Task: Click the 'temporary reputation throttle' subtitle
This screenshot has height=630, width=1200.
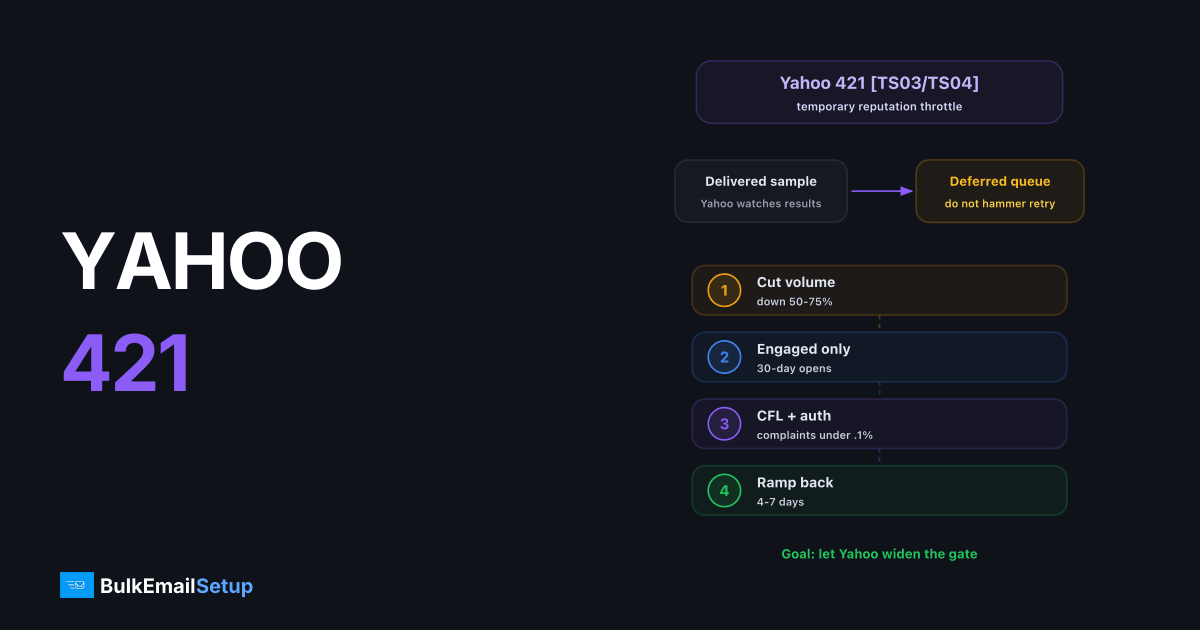Action: (x=879, y=106)
